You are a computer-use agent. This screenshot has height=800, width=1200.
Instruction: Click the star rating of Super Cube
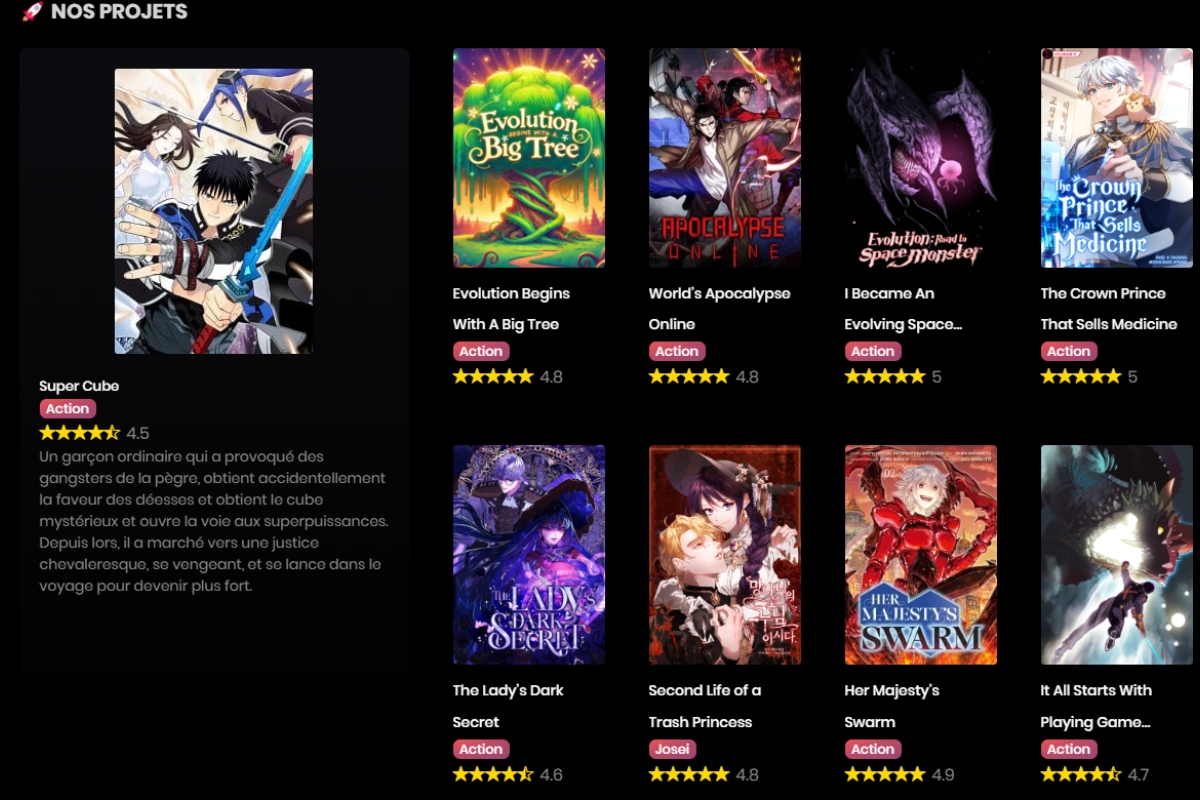(80, 433)
